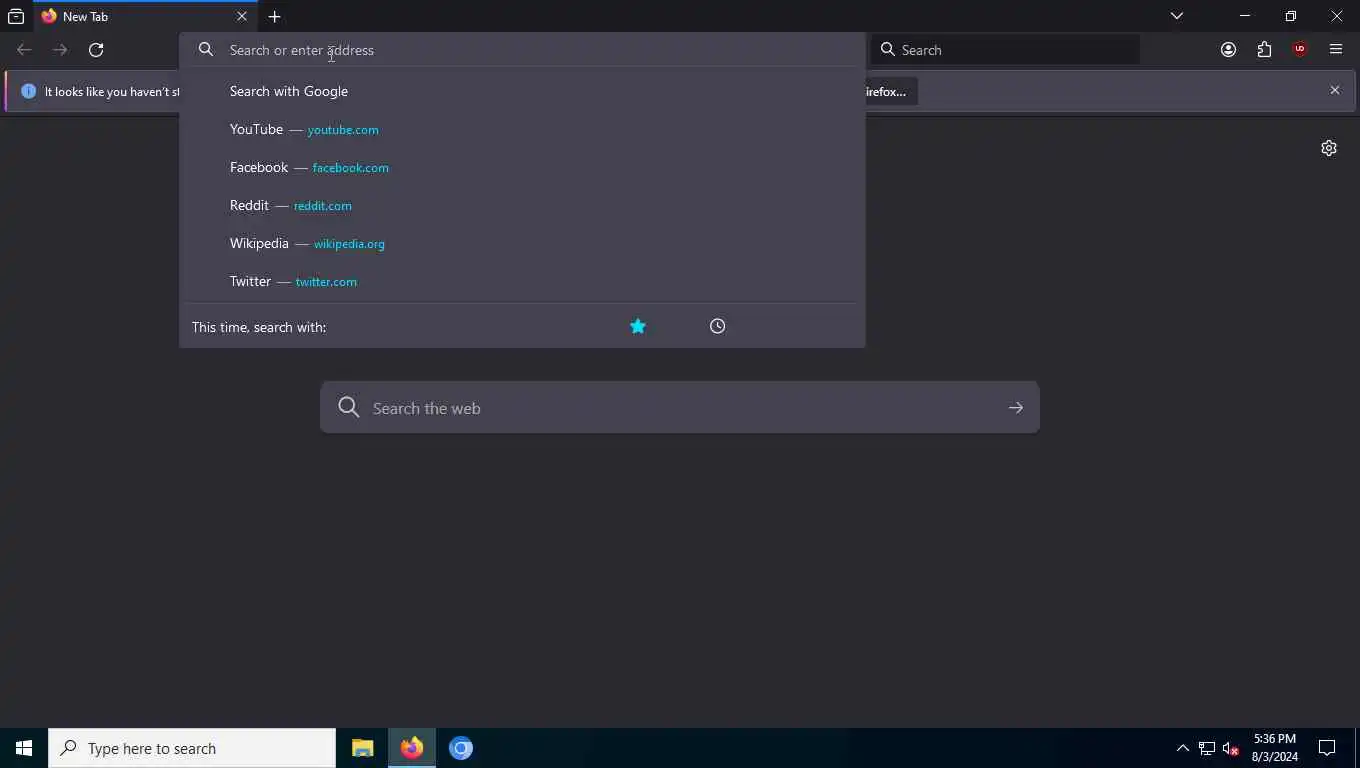Open the Chromium taskbar icon
The image size is (1360, 768).
[460, 748]
